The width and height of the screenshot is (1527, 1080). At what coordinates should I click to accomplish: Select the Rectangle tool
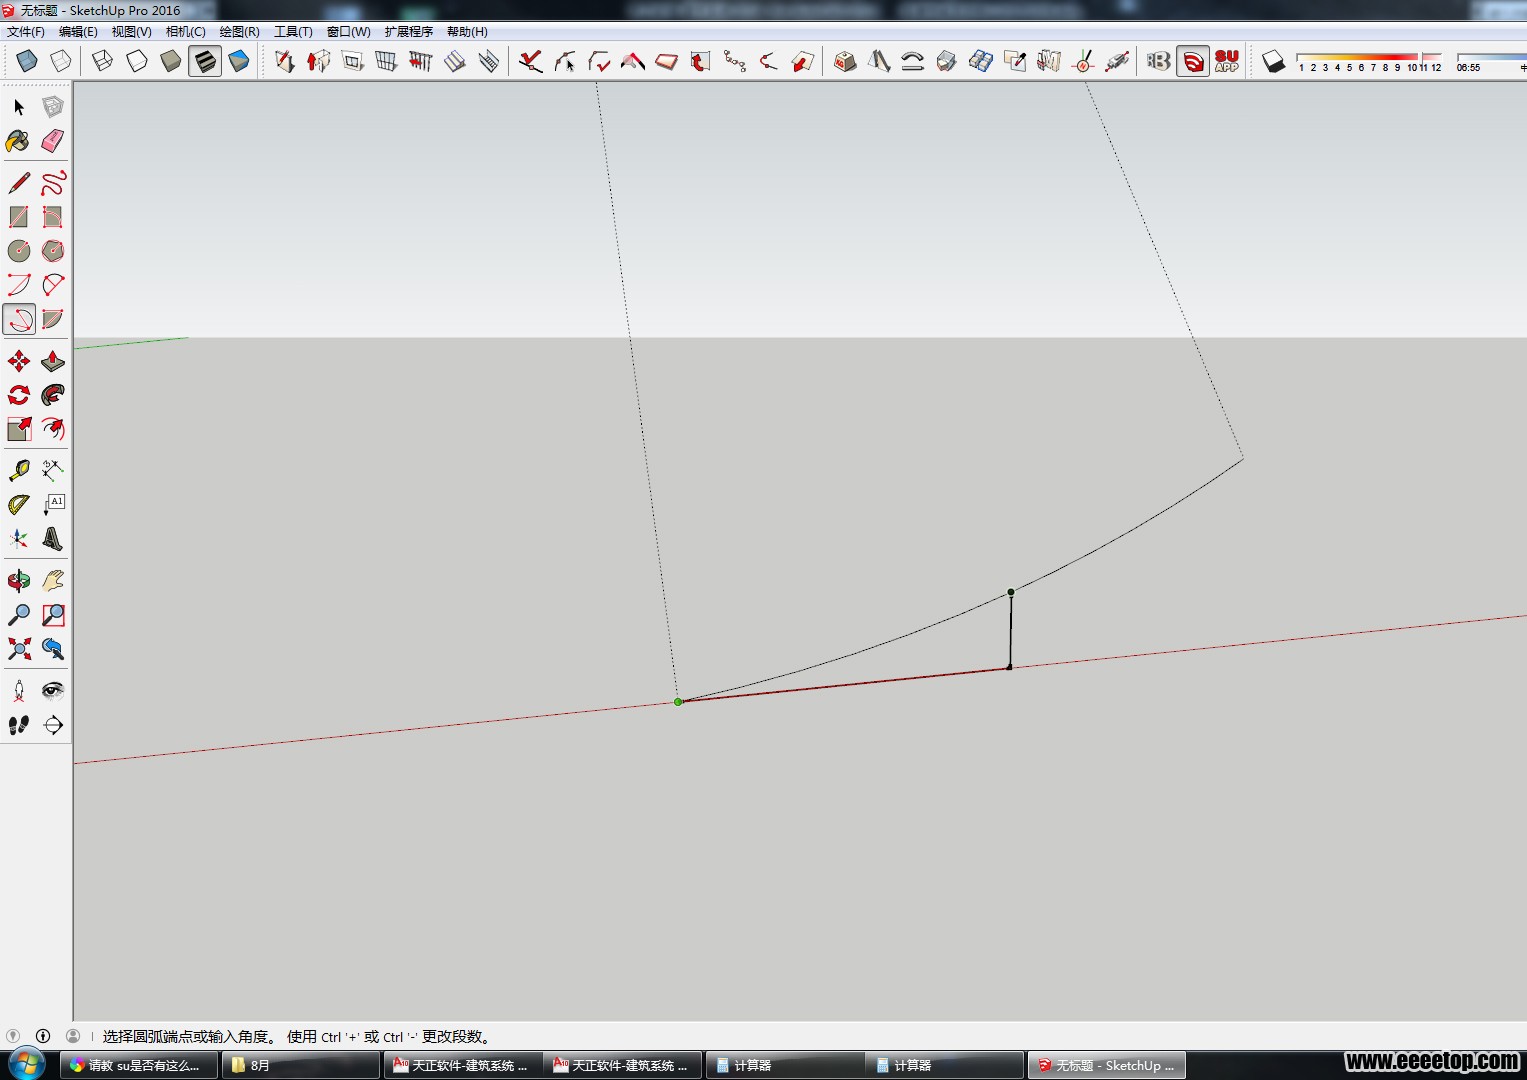19,217
